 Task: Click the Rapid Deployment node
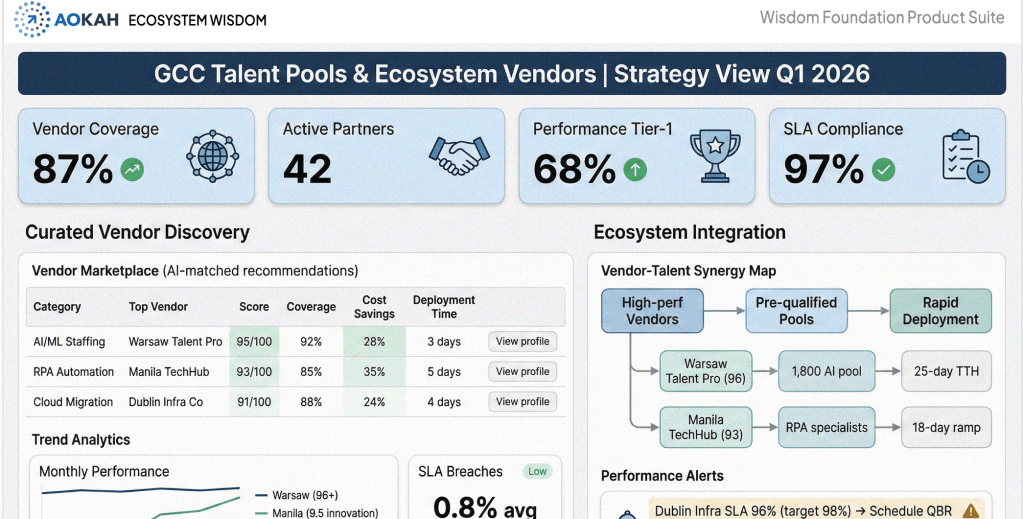tap(940, 311)
